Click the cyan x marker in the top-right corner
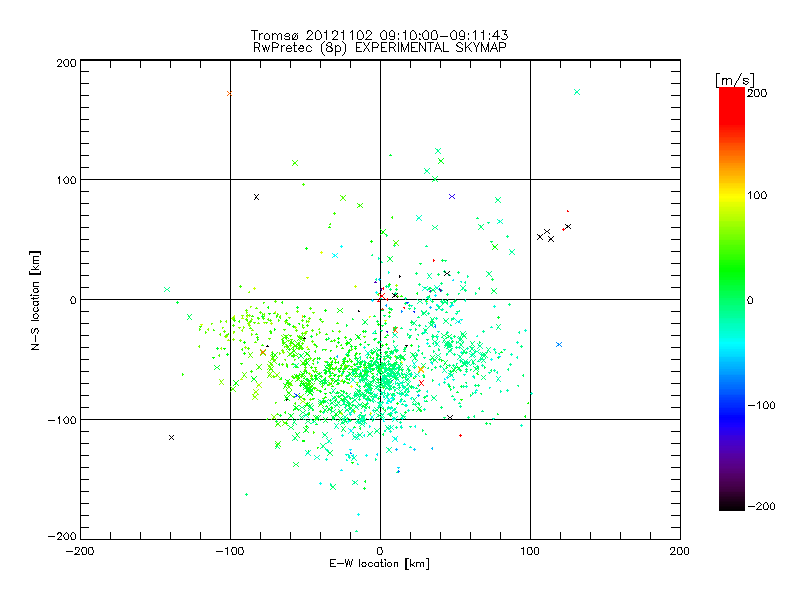The height and width of the screenshot is (600, 800). tap(577, 92)
